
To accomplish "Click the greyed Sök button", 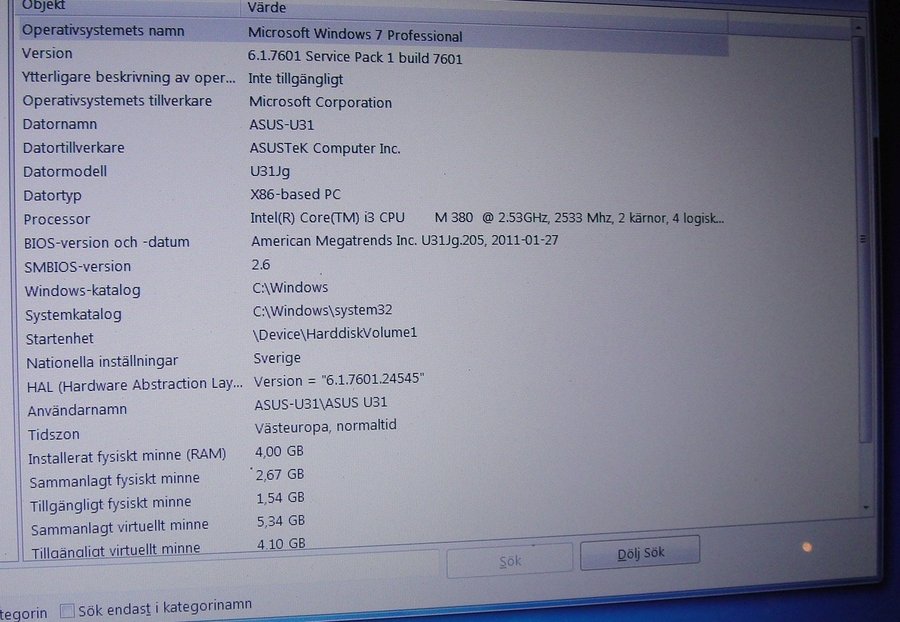I will pos(510,560).
